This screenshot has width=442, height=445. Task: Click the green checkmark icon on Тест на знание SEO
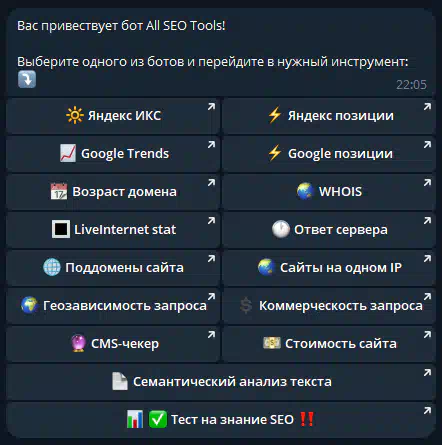click(157, 419)
